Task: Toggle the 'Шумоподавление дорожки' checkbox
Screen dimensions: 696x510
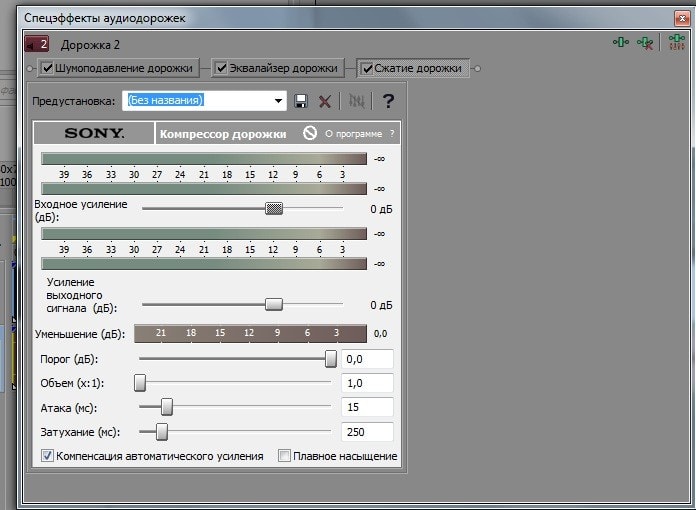Action: 47,69
